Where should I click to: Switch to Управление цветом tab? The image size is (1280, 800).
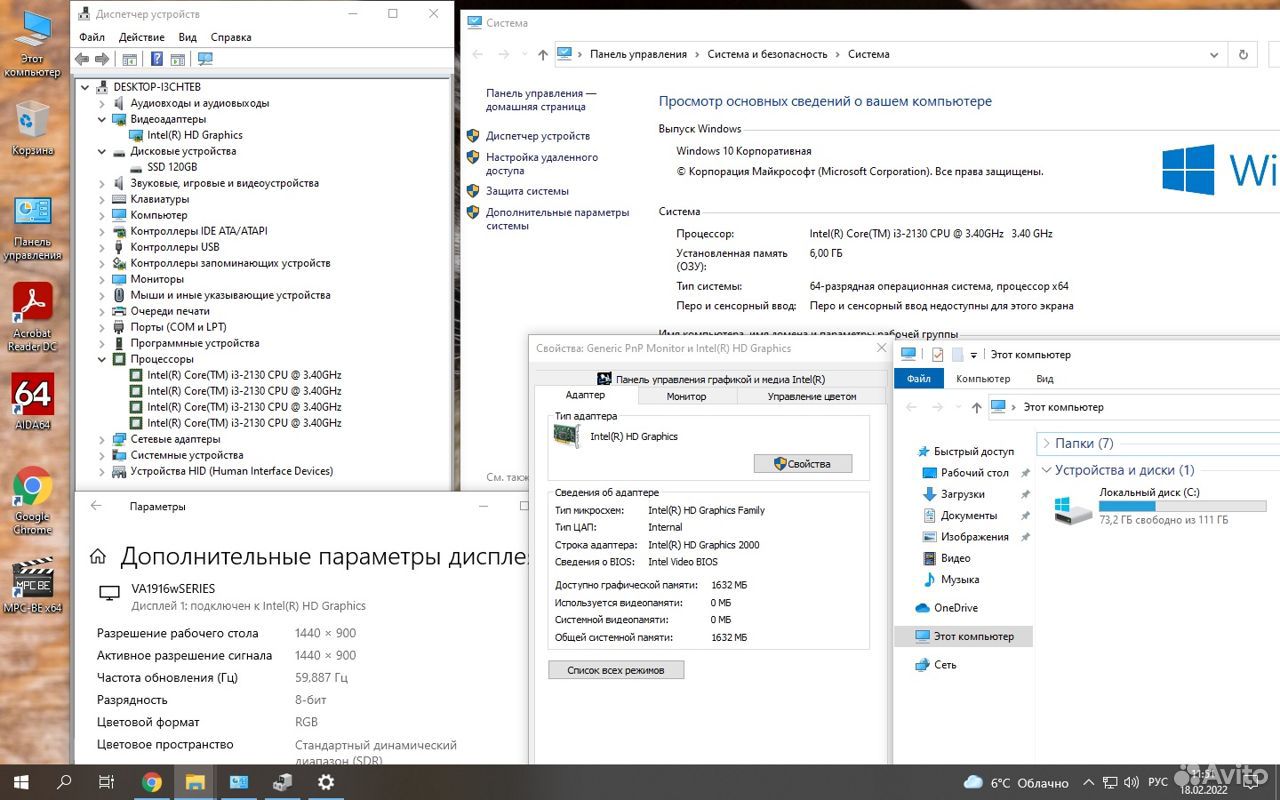tap(811, 396)
